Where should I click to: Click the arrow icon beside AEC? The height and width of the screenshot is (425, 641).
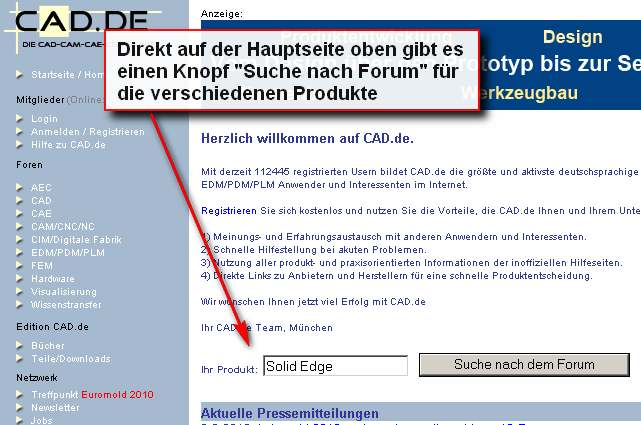19,187
